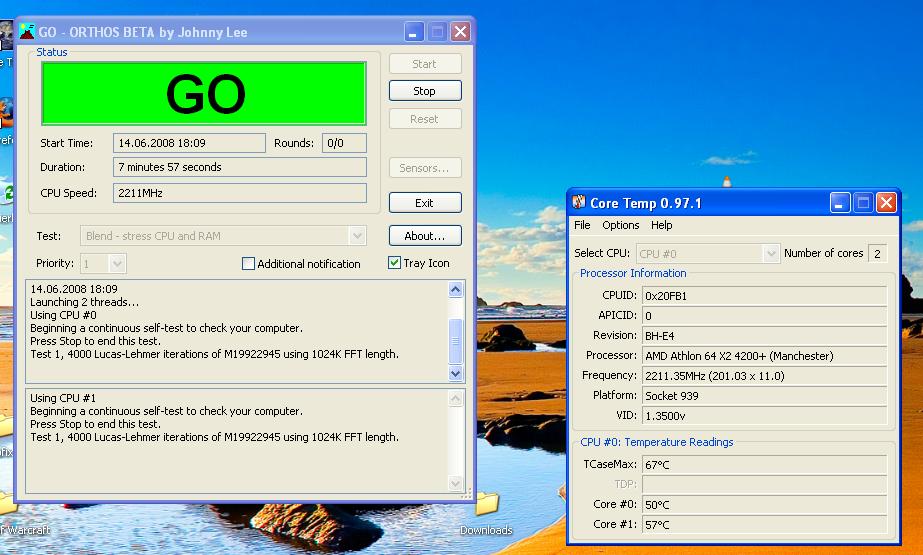
Task: Click the VID value 1.3500v
Action: [x=764, y=416]
